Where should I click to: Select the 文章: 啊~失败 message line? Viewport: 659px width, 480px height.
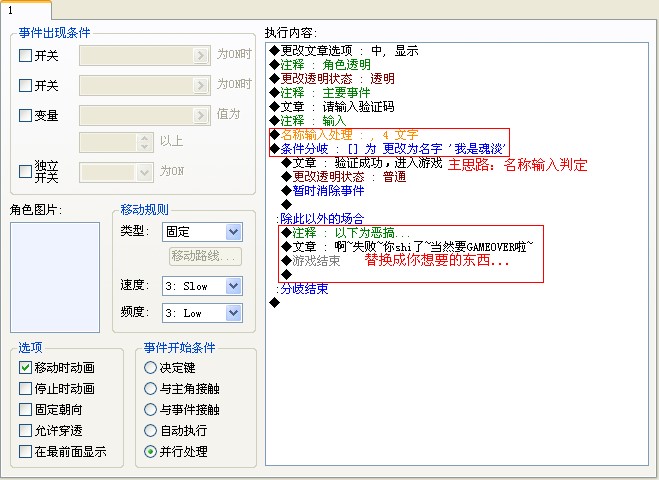click(x=407, y=246)
